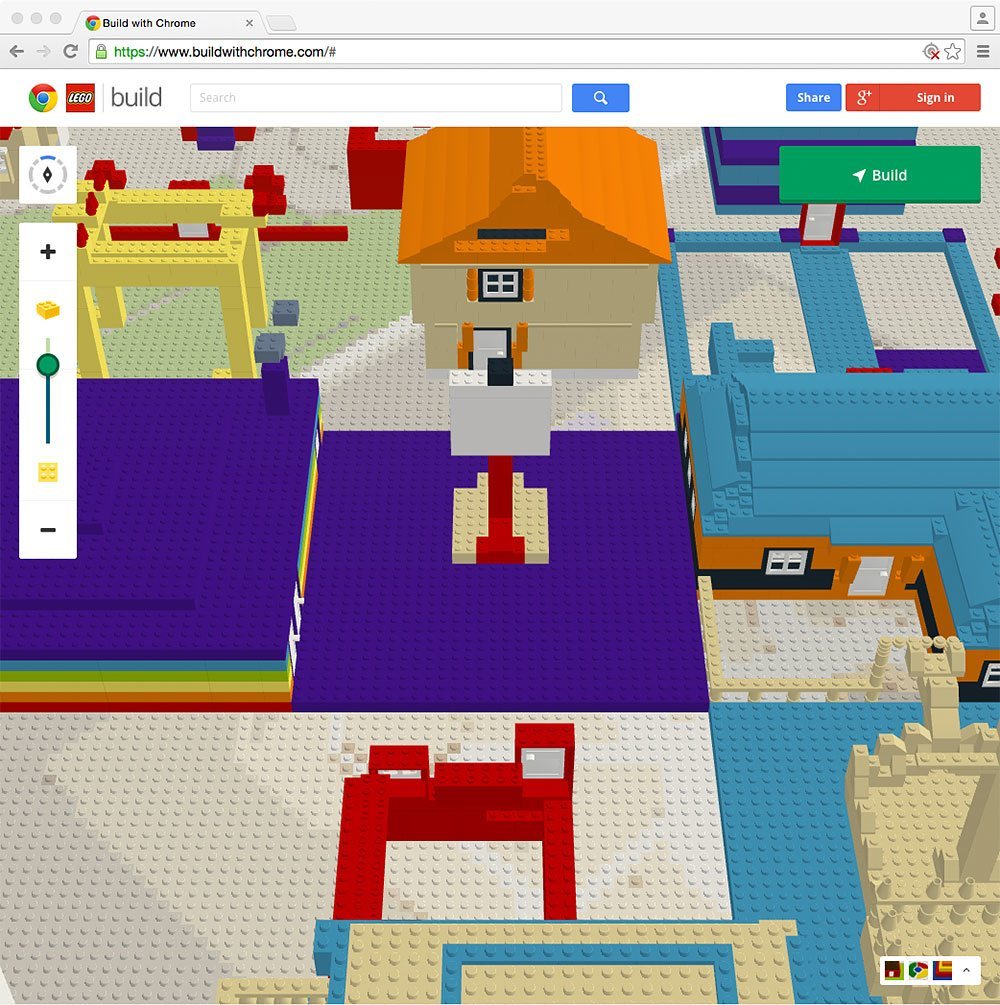
Task: Click the red LEGO logo
Action: 80,98
